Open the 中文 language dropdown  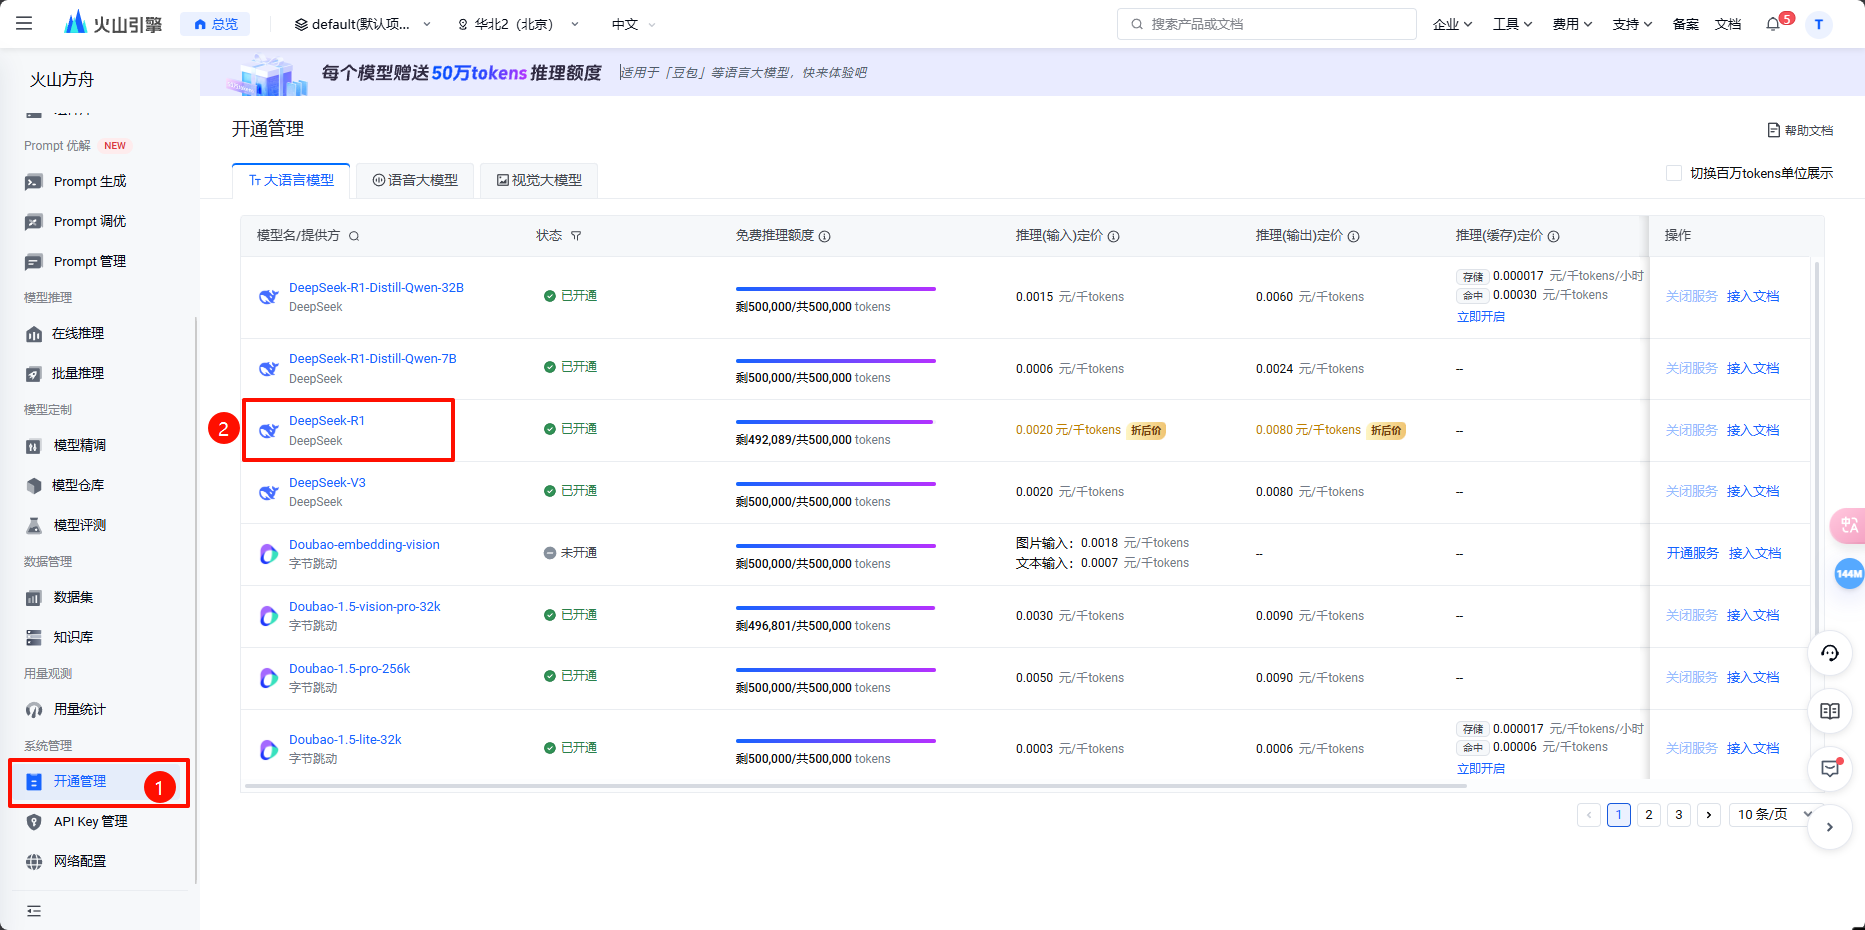click(x=634, y=24)
